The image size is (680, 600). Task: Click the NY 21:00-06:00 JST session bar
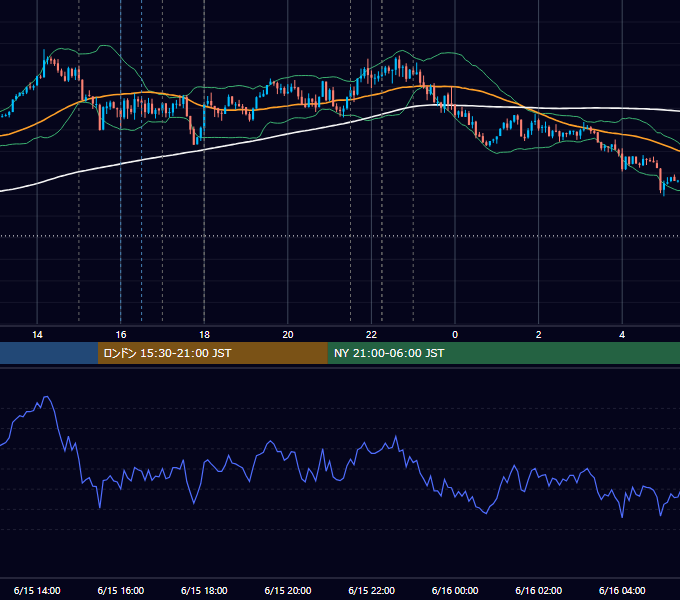click(503, 353)
